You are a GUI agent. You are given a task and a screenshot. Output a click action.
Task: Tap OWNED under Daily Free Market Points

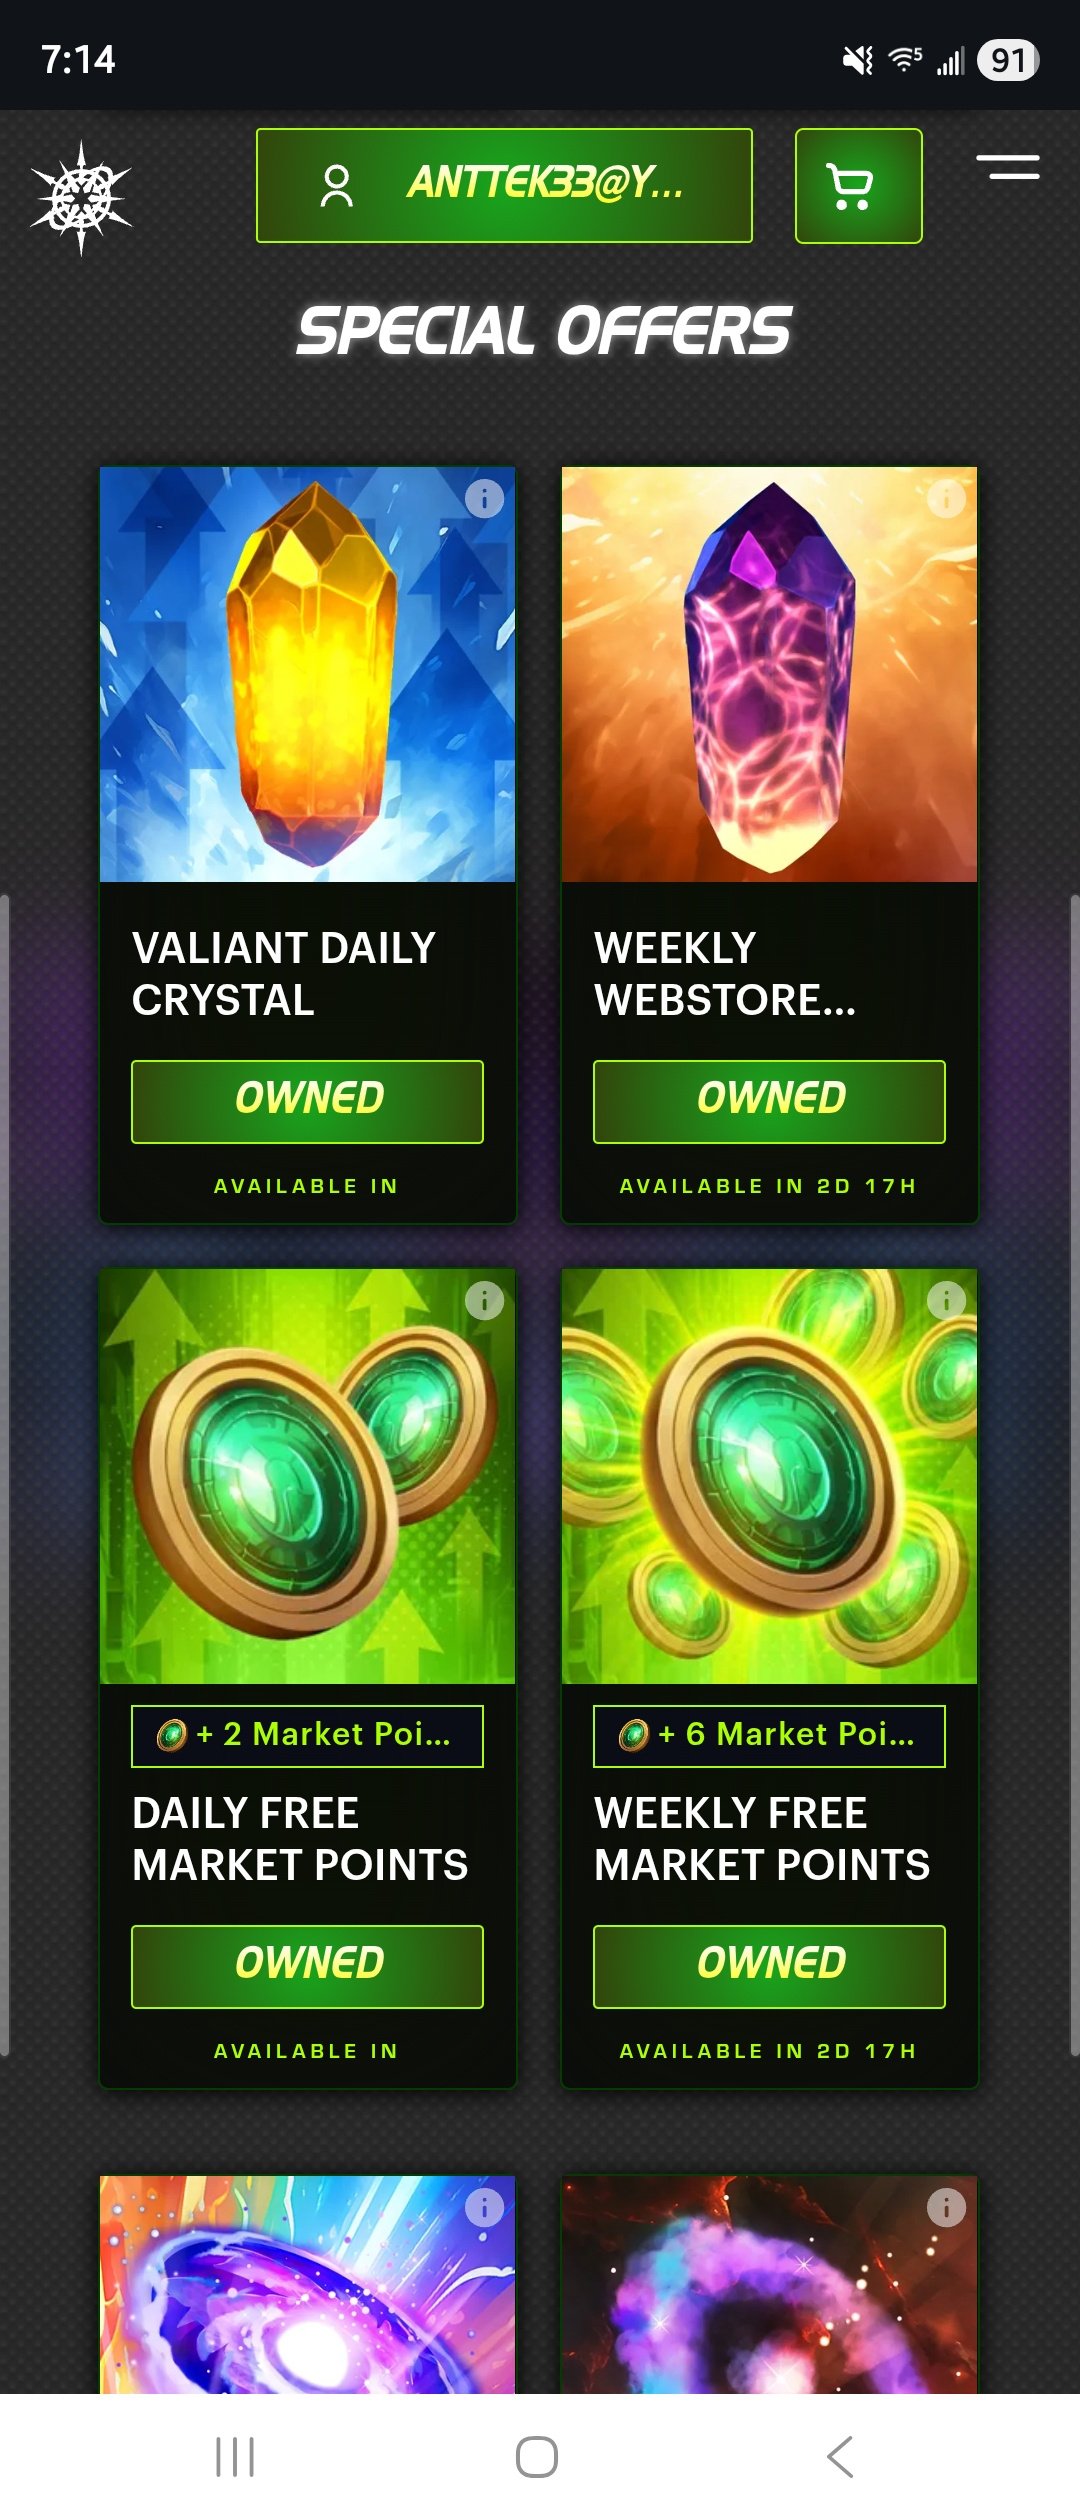tap(307, 1966)
